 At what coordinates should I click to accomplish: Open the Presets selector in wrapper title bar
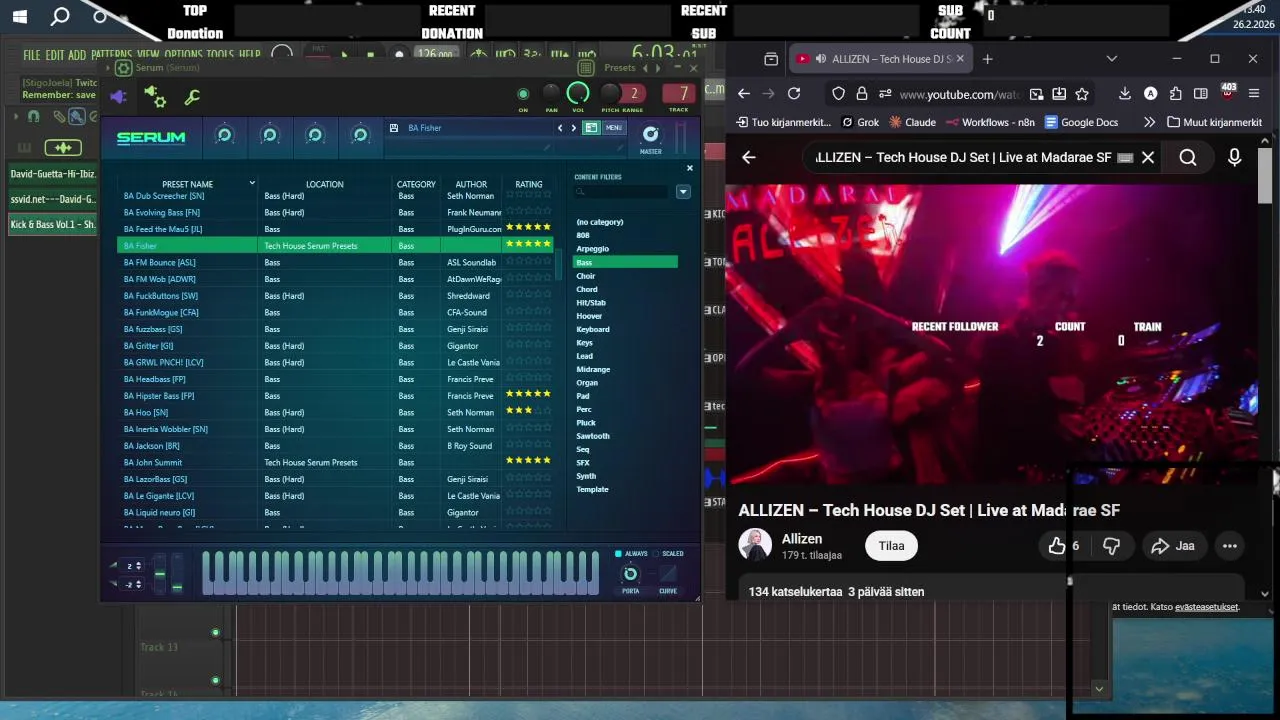click(620, 68)
